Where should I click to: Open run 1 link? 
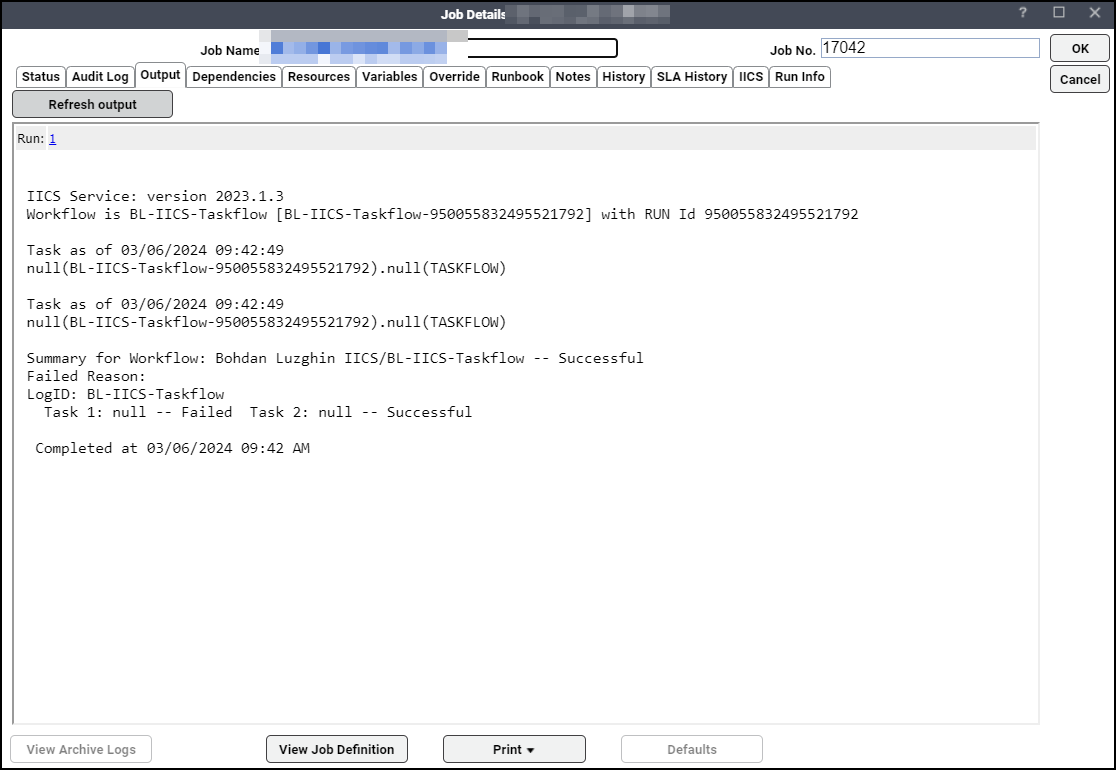(53, 139)
